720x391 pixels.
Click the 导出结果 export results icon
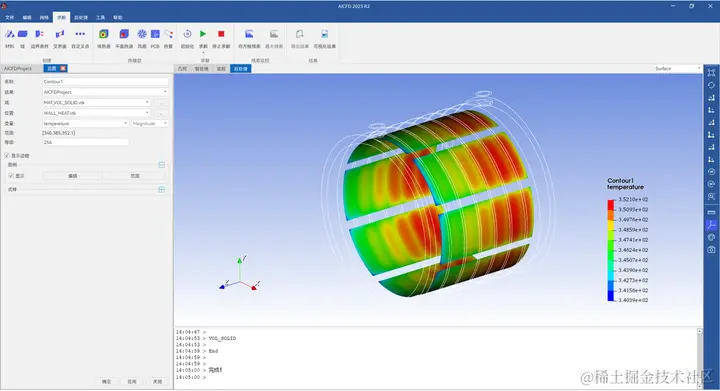(300, 34)
